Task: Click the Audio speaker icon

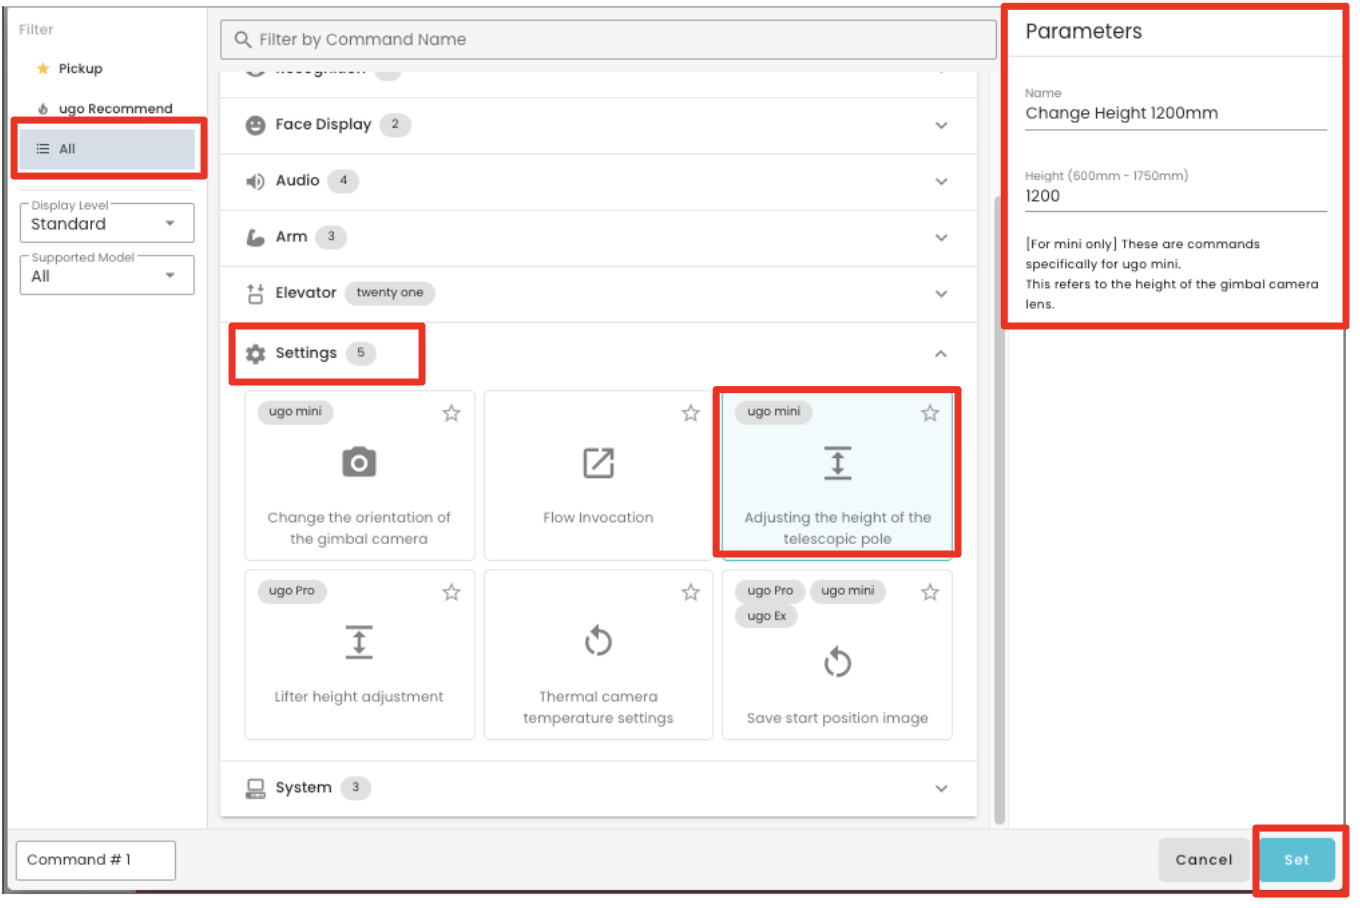Action: pyautogui.click(x=256, y=181)
